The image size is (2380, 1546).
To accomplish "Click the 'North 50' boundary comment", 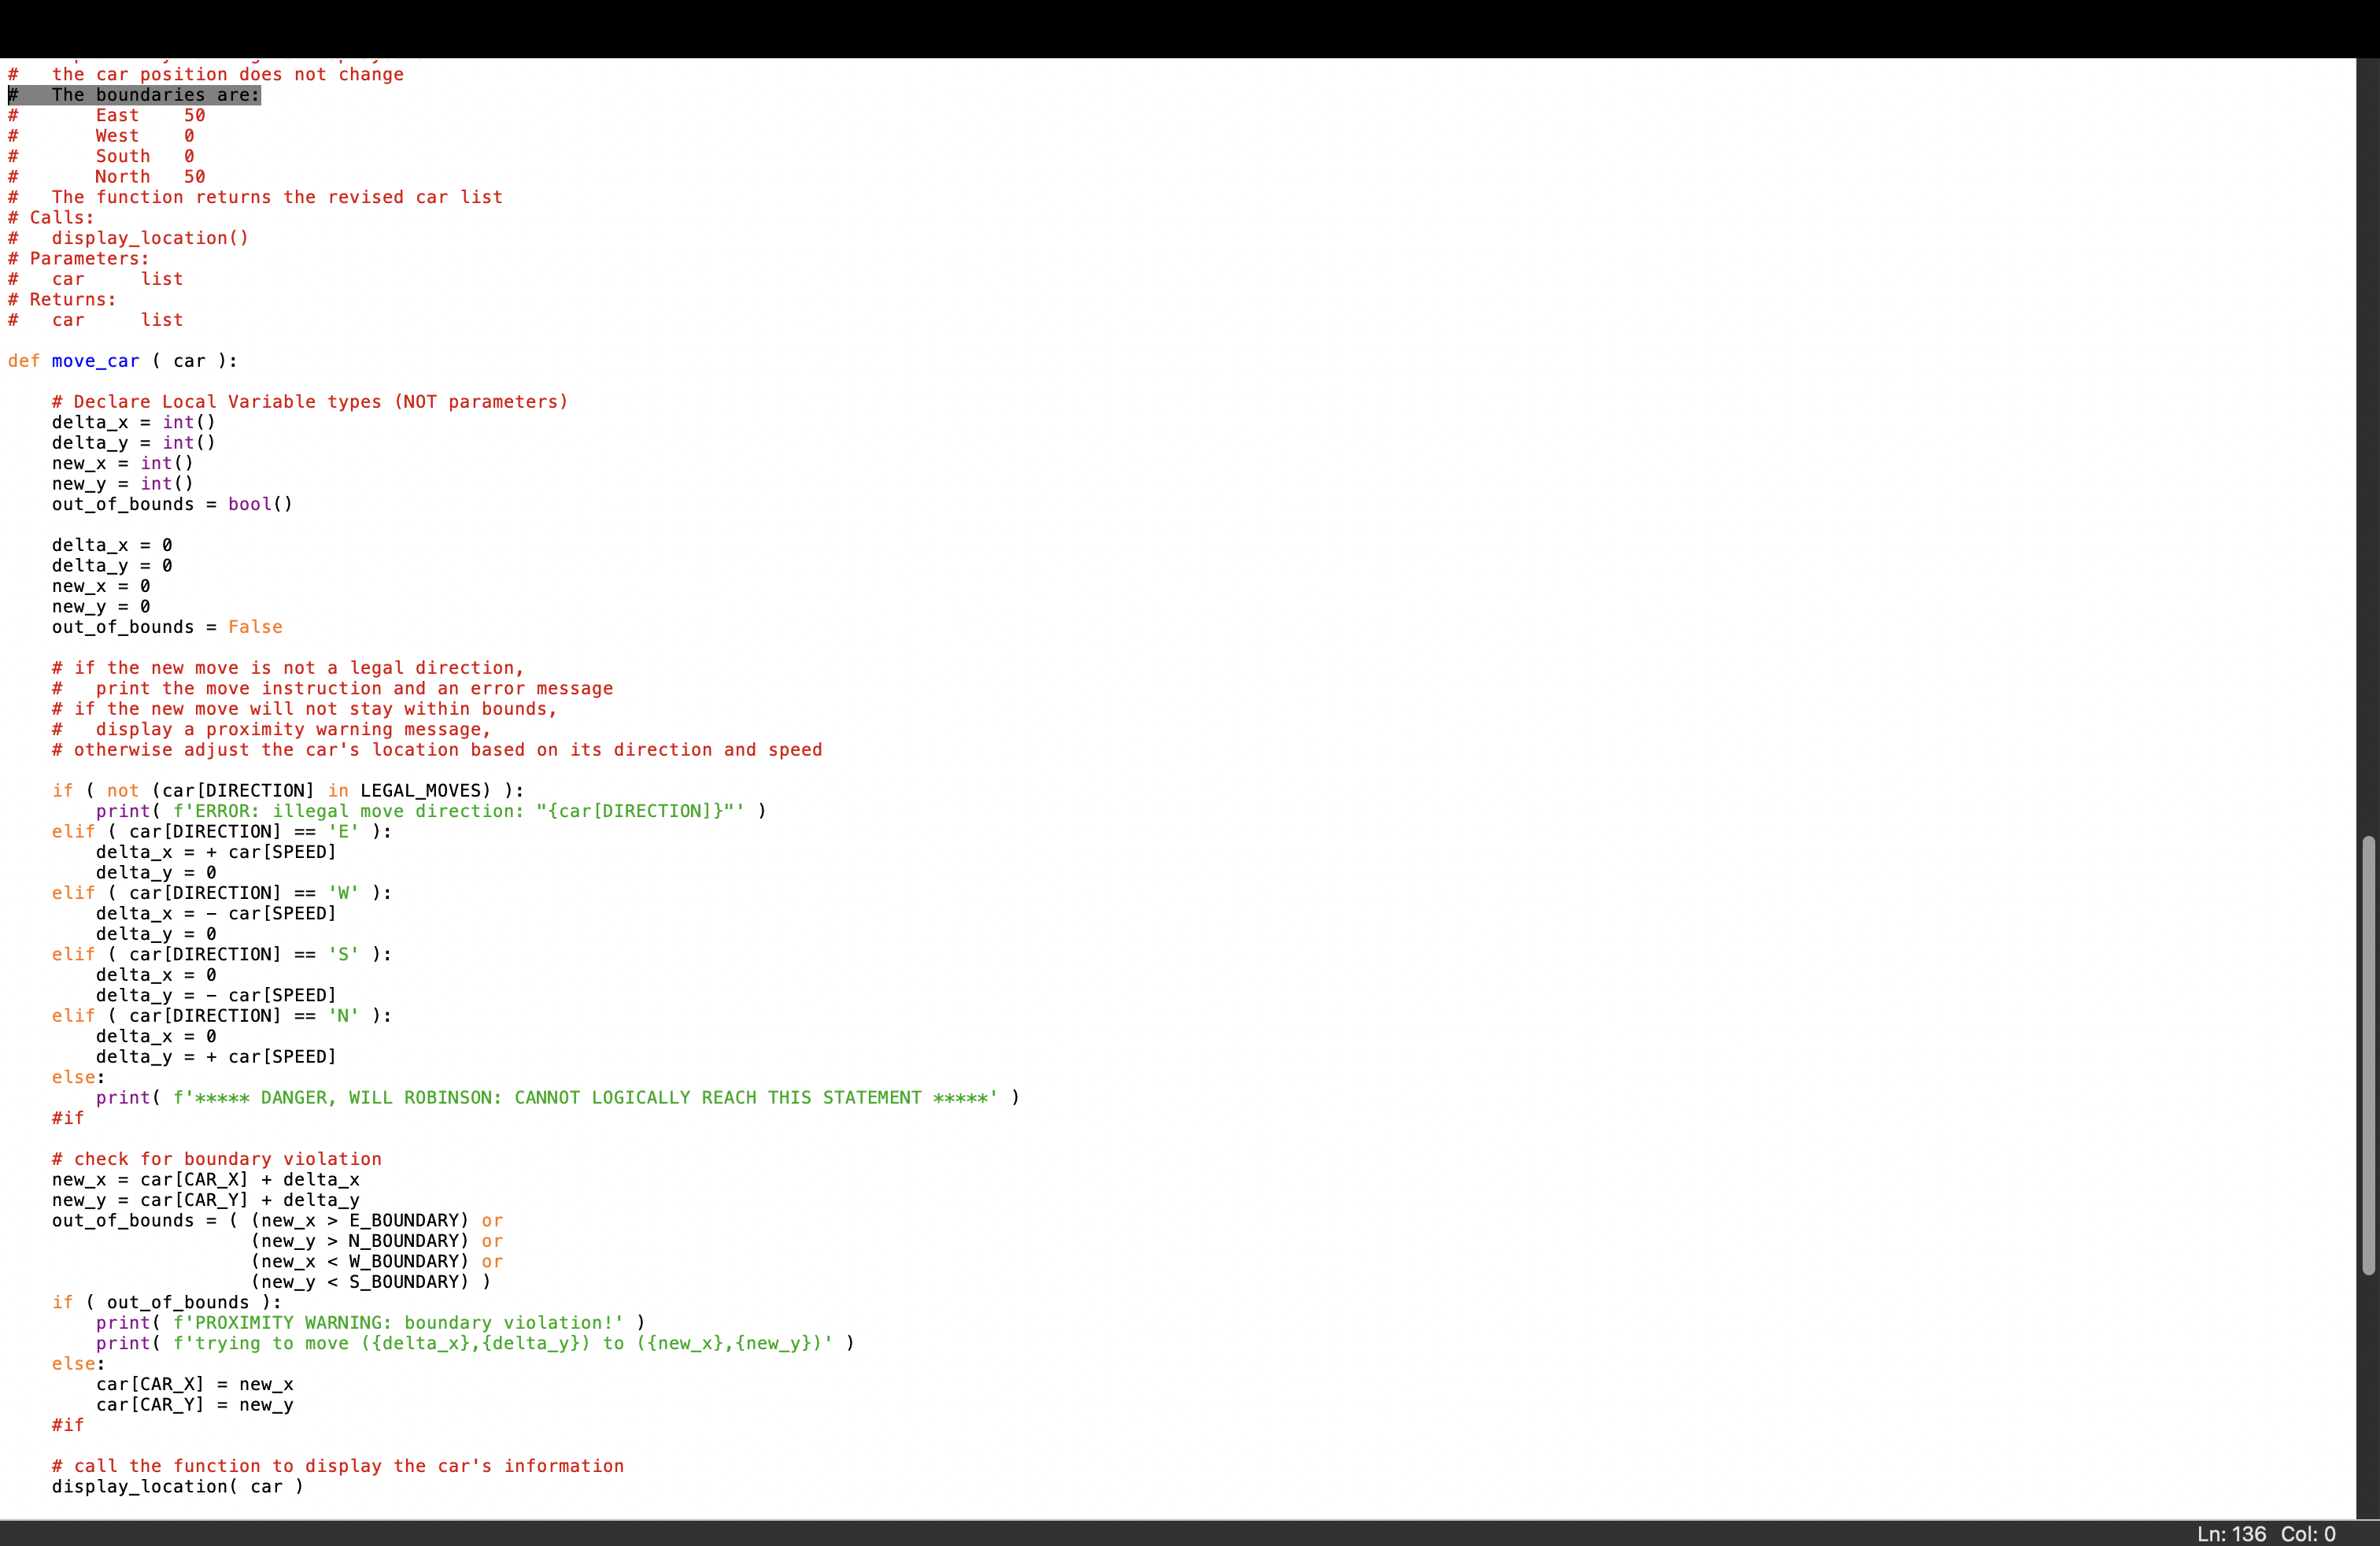I will pyautogui.click(x=150, y=177).
